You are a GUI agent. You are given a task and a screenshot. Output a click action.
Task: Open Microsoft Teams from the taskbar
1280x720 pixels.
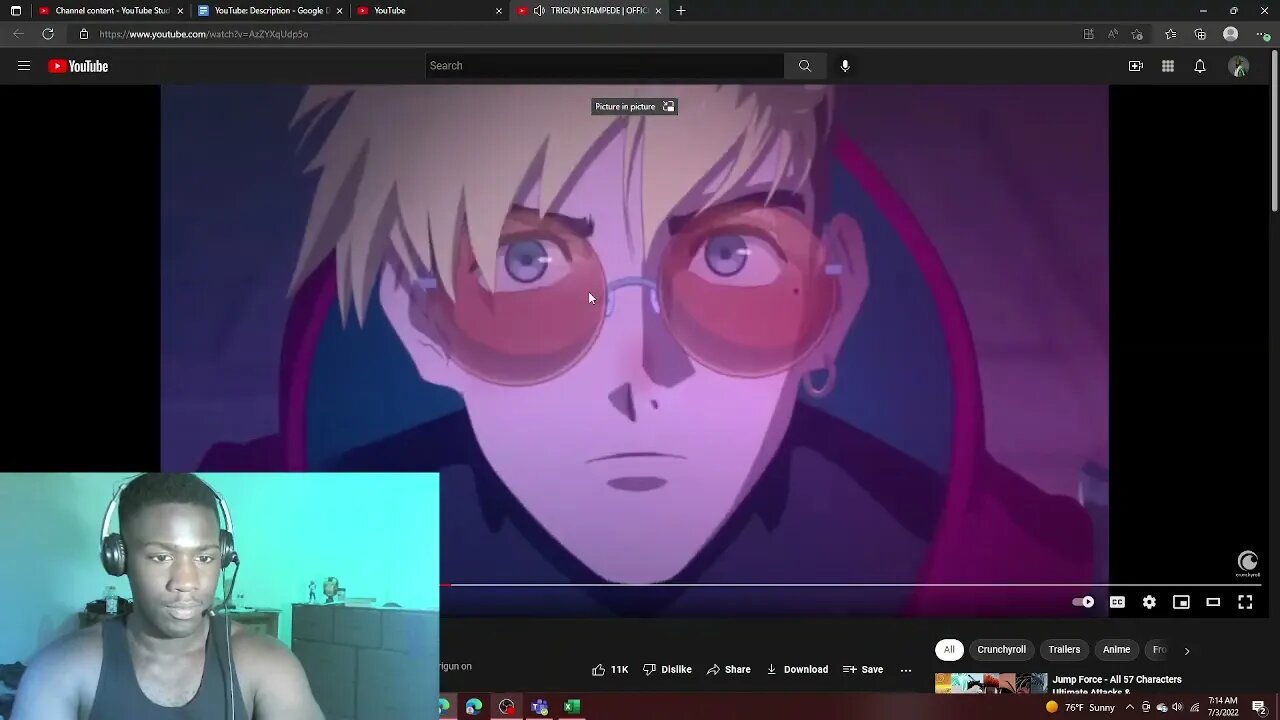(x=540, y=707)
